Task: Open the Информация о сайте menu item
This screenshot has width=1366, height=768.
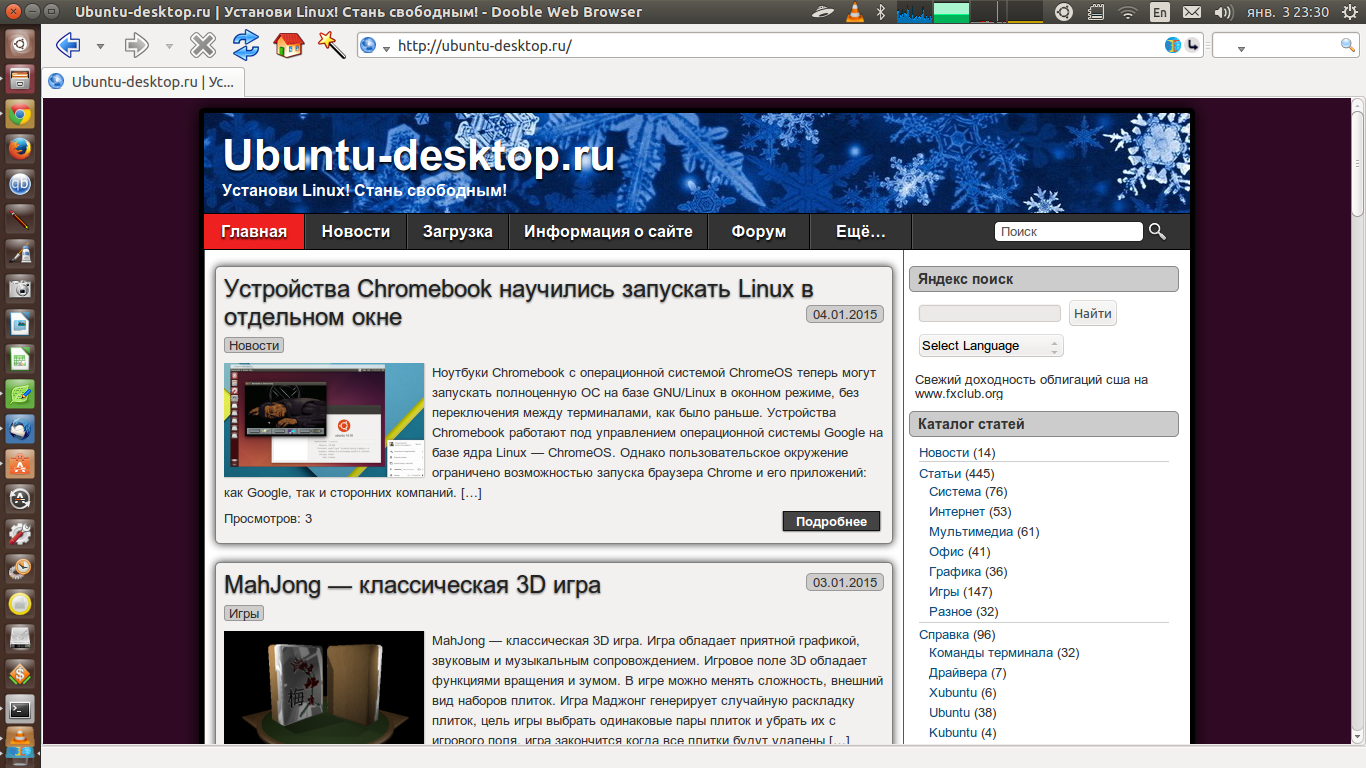Action: (x=608, y=231)
